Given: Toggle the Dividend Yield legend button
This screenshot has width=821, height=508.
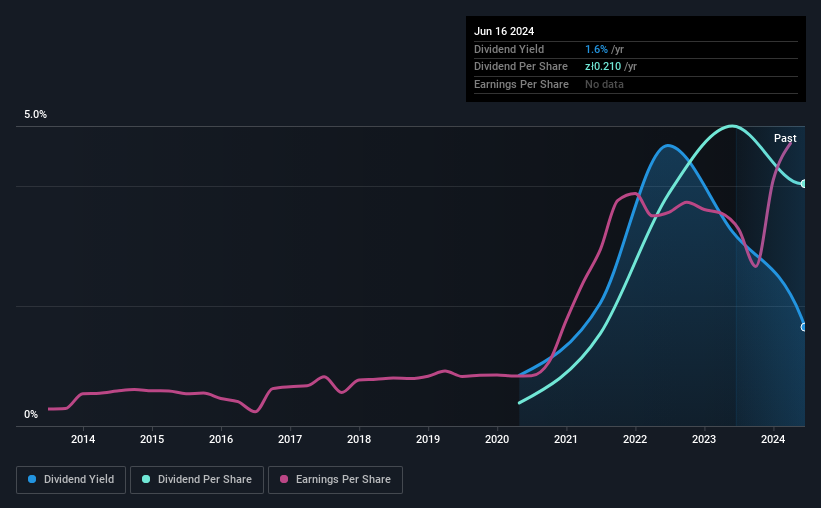Looking at the screenshot, I should coord(71,480).
